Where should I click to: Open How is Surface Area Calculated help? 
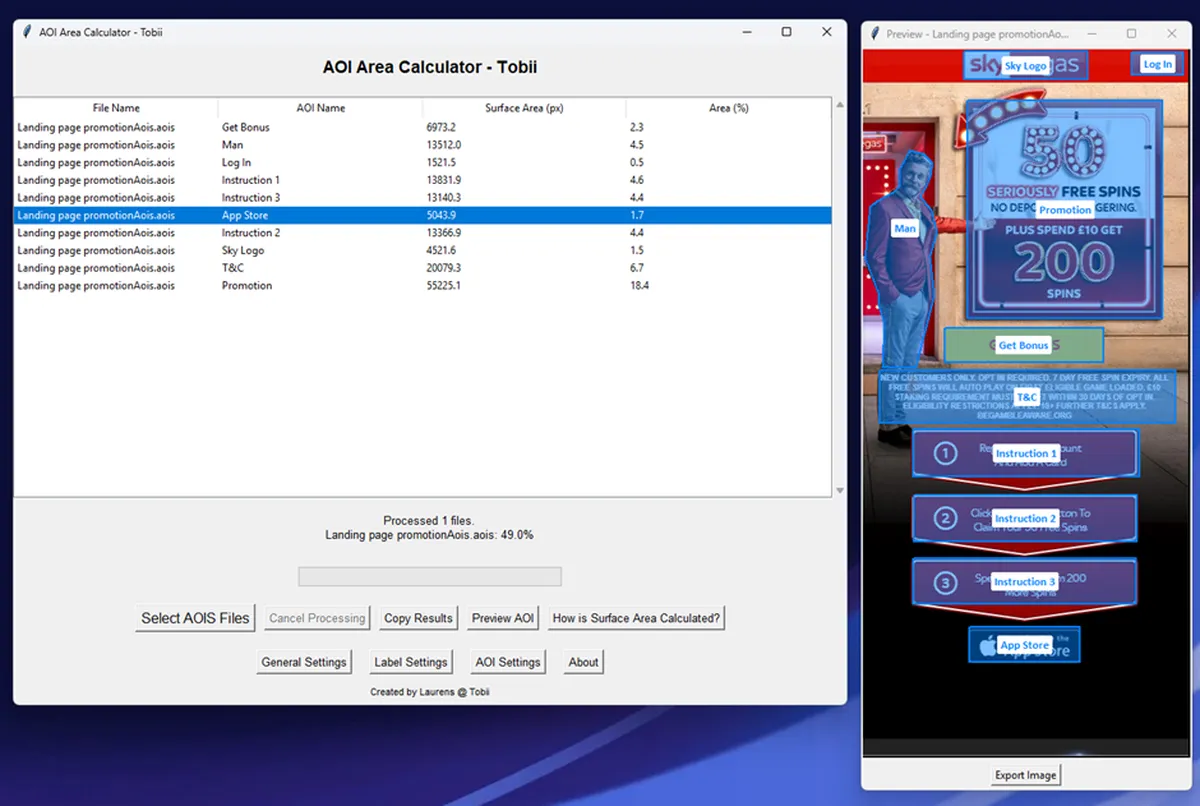pyautogui.click(x=636, y=618)
